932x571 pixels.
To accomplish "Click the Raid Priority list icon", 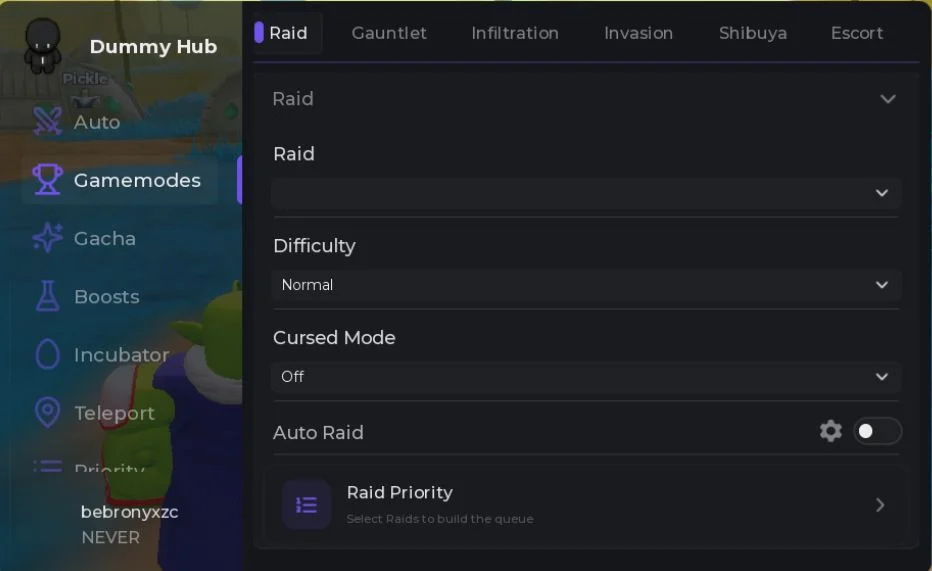I will (306, 504).
